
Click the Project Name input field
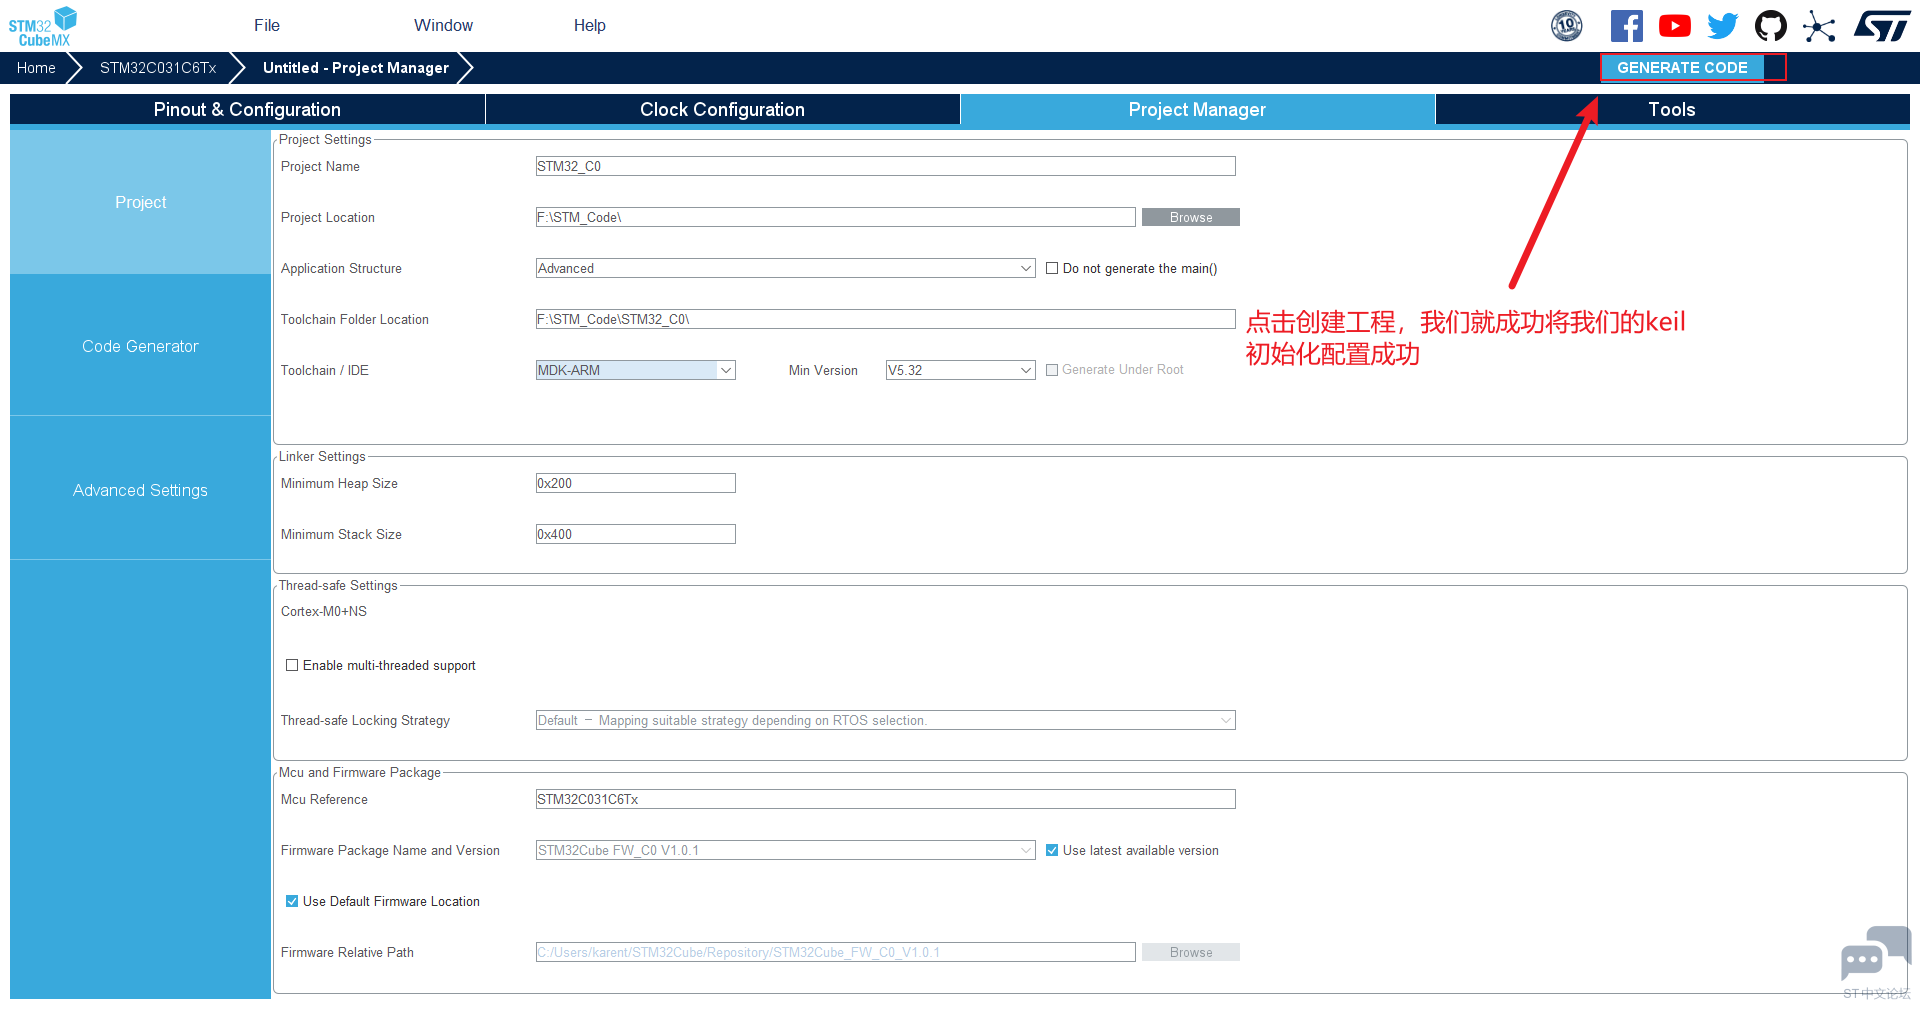click(x=886, y=166)
